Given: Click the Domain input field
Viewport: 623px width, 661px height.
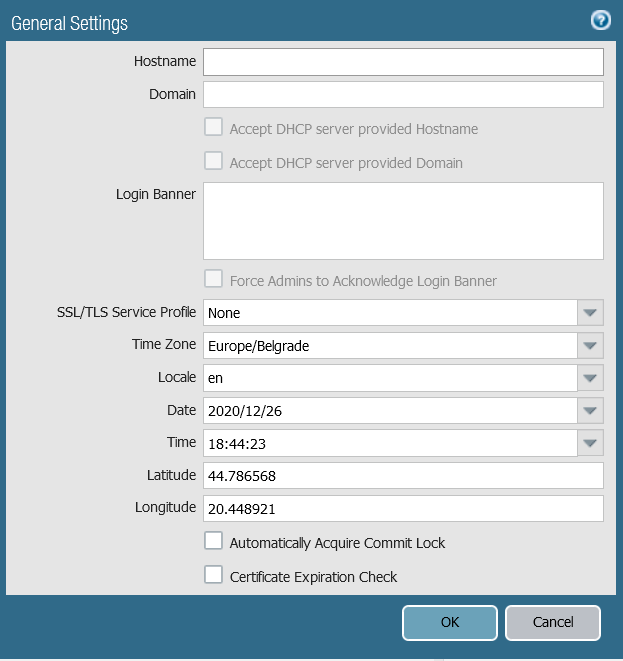Looking at the screenshot, I should click(403, 94).
